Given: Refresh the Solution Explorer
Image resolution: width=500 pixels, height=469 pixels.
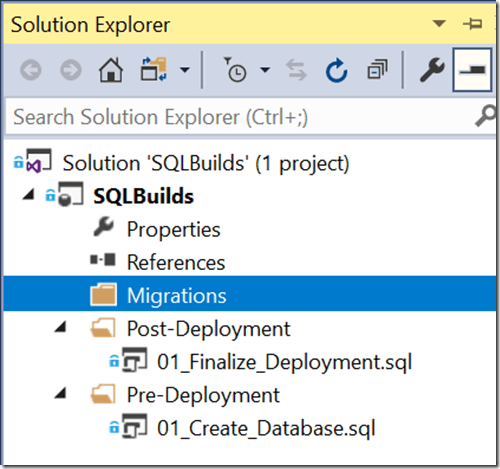Looking at the screenshot, I should pyautogui.click(x=337, y=70).
